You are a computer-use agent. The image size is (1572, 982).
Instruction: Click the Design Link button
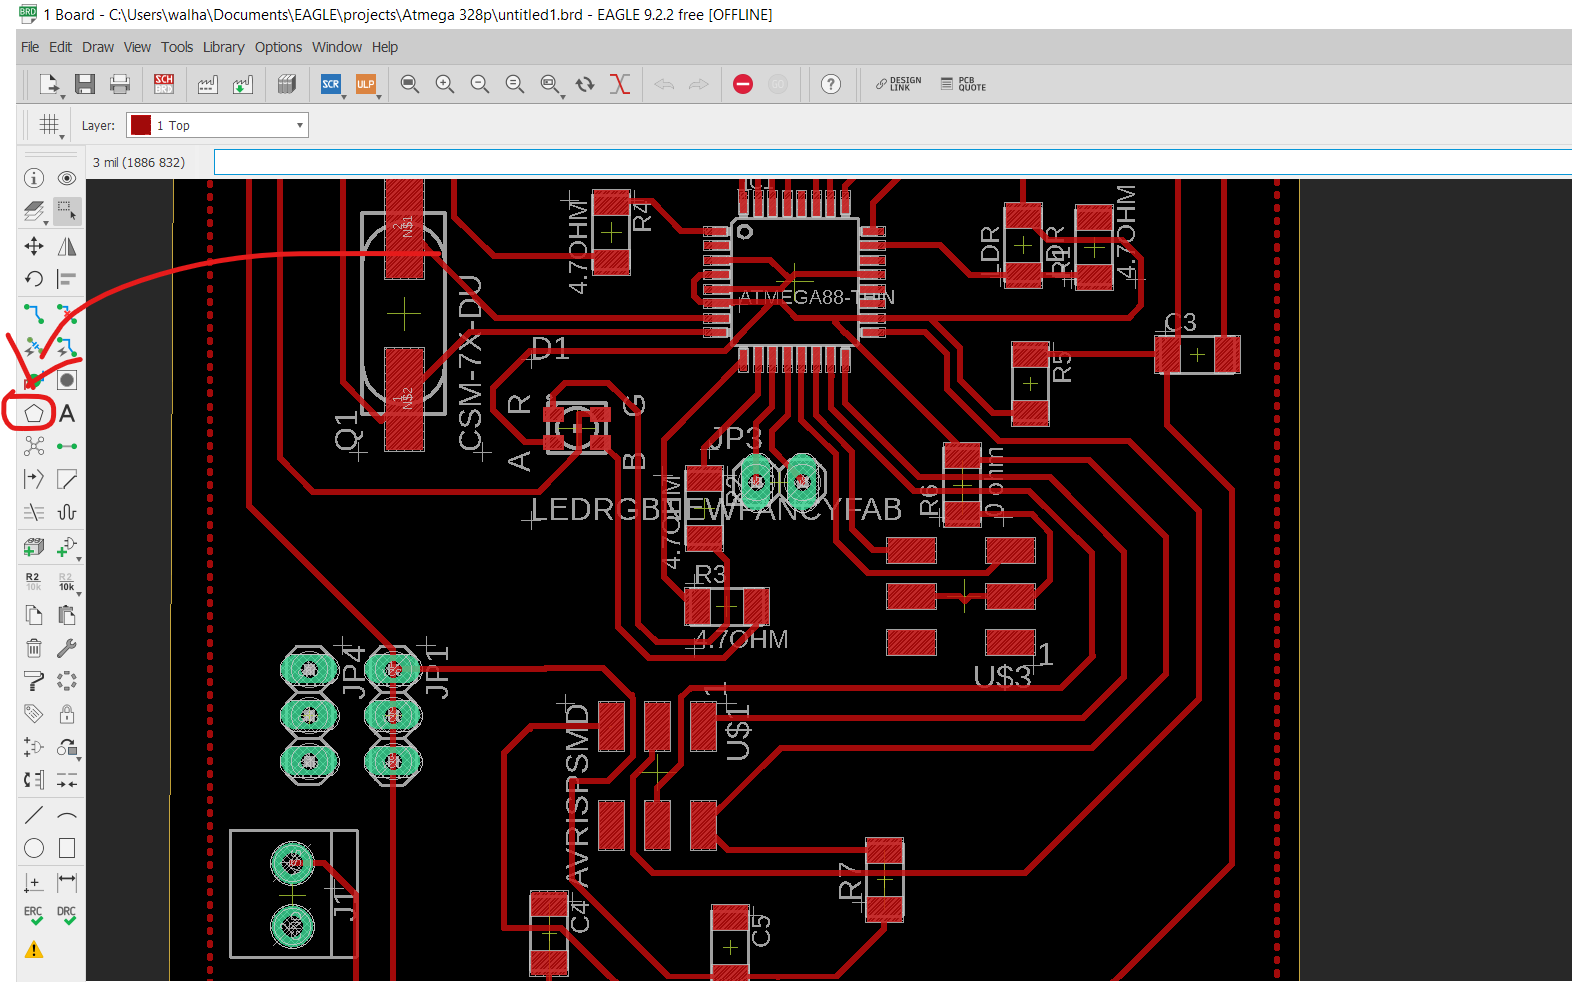[899, 84]
